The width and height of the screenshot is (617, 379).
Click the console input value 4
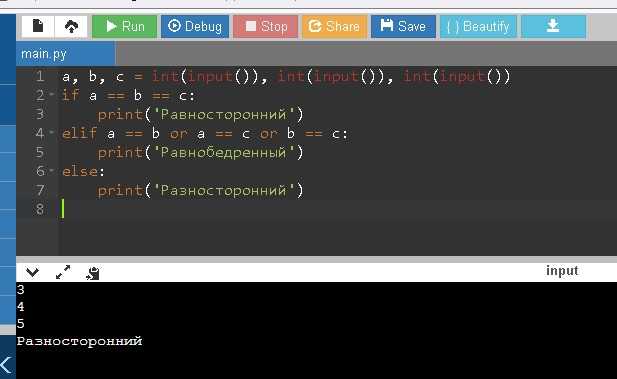(x=20, y=307)
